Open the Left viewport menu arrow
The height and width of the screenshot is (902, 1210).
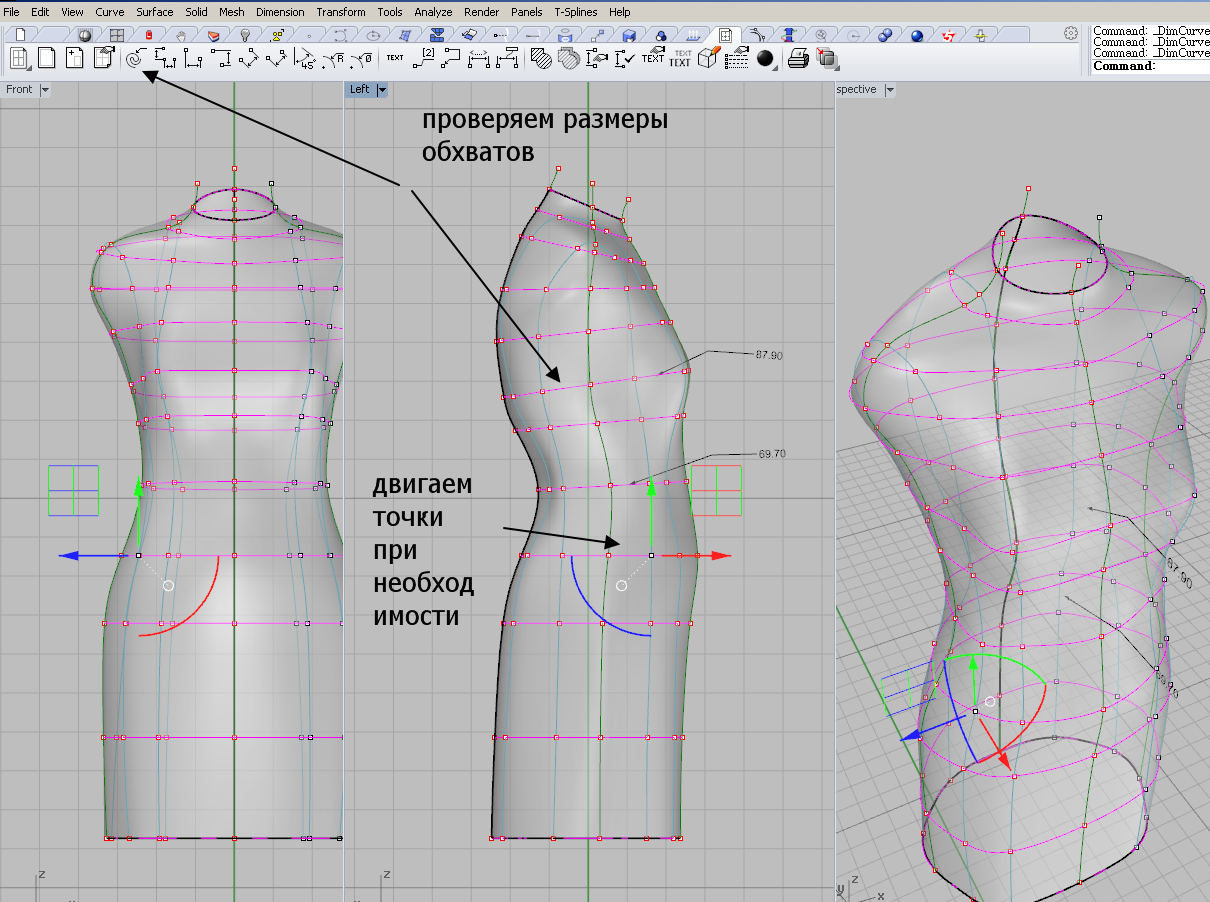point(381,89)
